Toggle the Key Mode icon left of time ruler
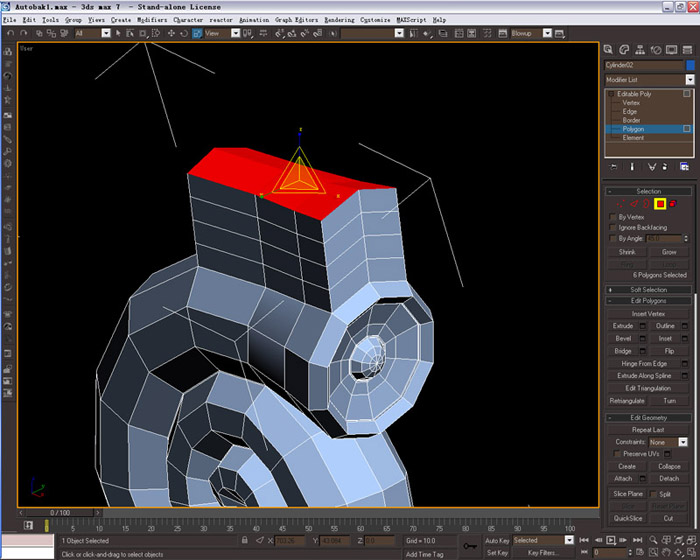Viewport: 700px width, 560px height. 28,526
